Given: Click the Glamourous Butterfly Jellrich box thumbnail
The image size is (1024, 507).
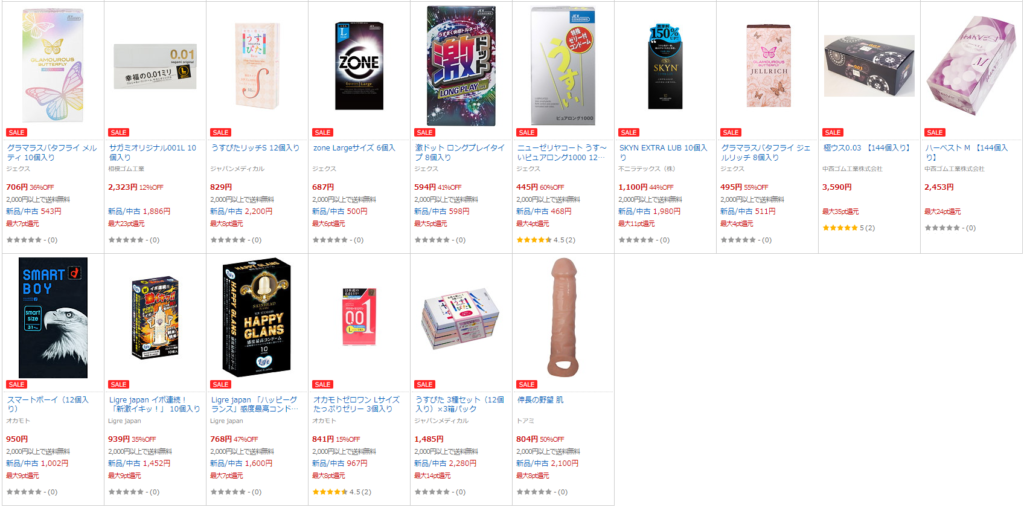Looking at the screenshot, I should pos(767,65).
